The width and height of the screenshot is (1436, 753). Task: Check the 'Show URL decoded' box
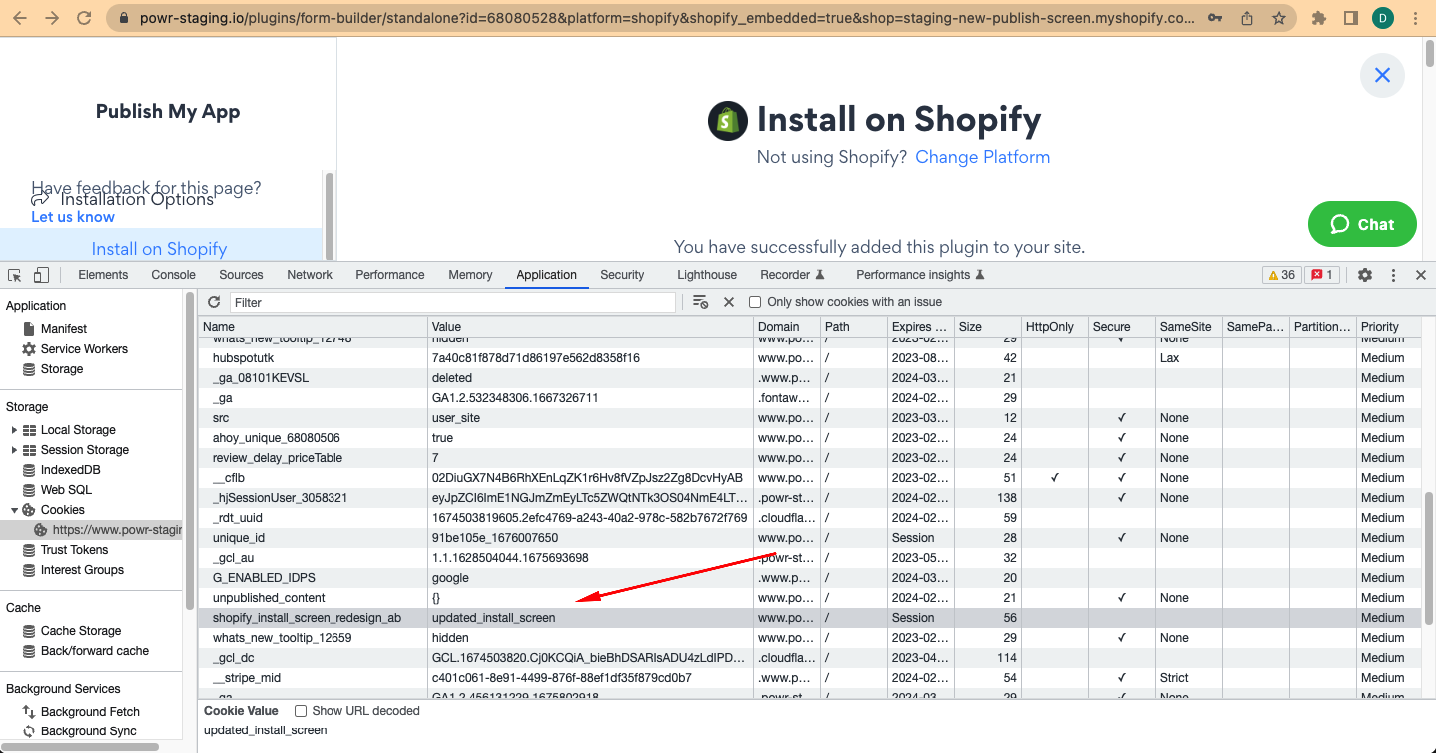click(x=301, y=711)
